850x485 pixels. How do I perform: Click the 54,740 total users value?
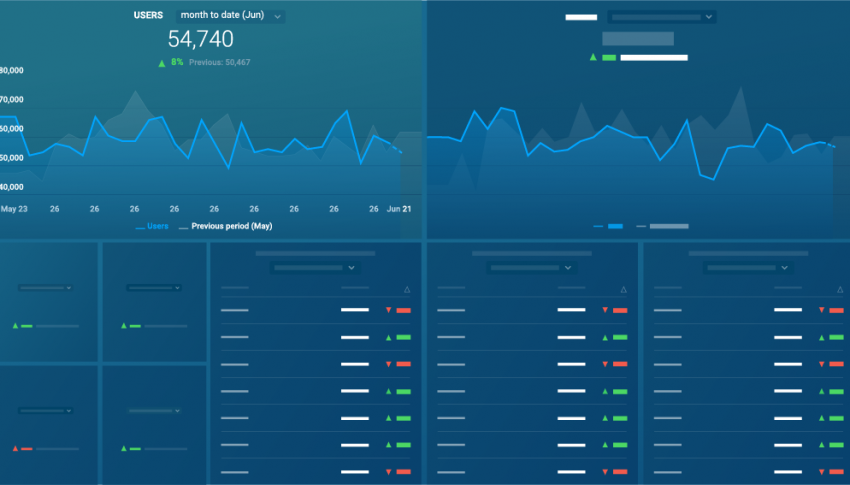[x=201, y=39]
